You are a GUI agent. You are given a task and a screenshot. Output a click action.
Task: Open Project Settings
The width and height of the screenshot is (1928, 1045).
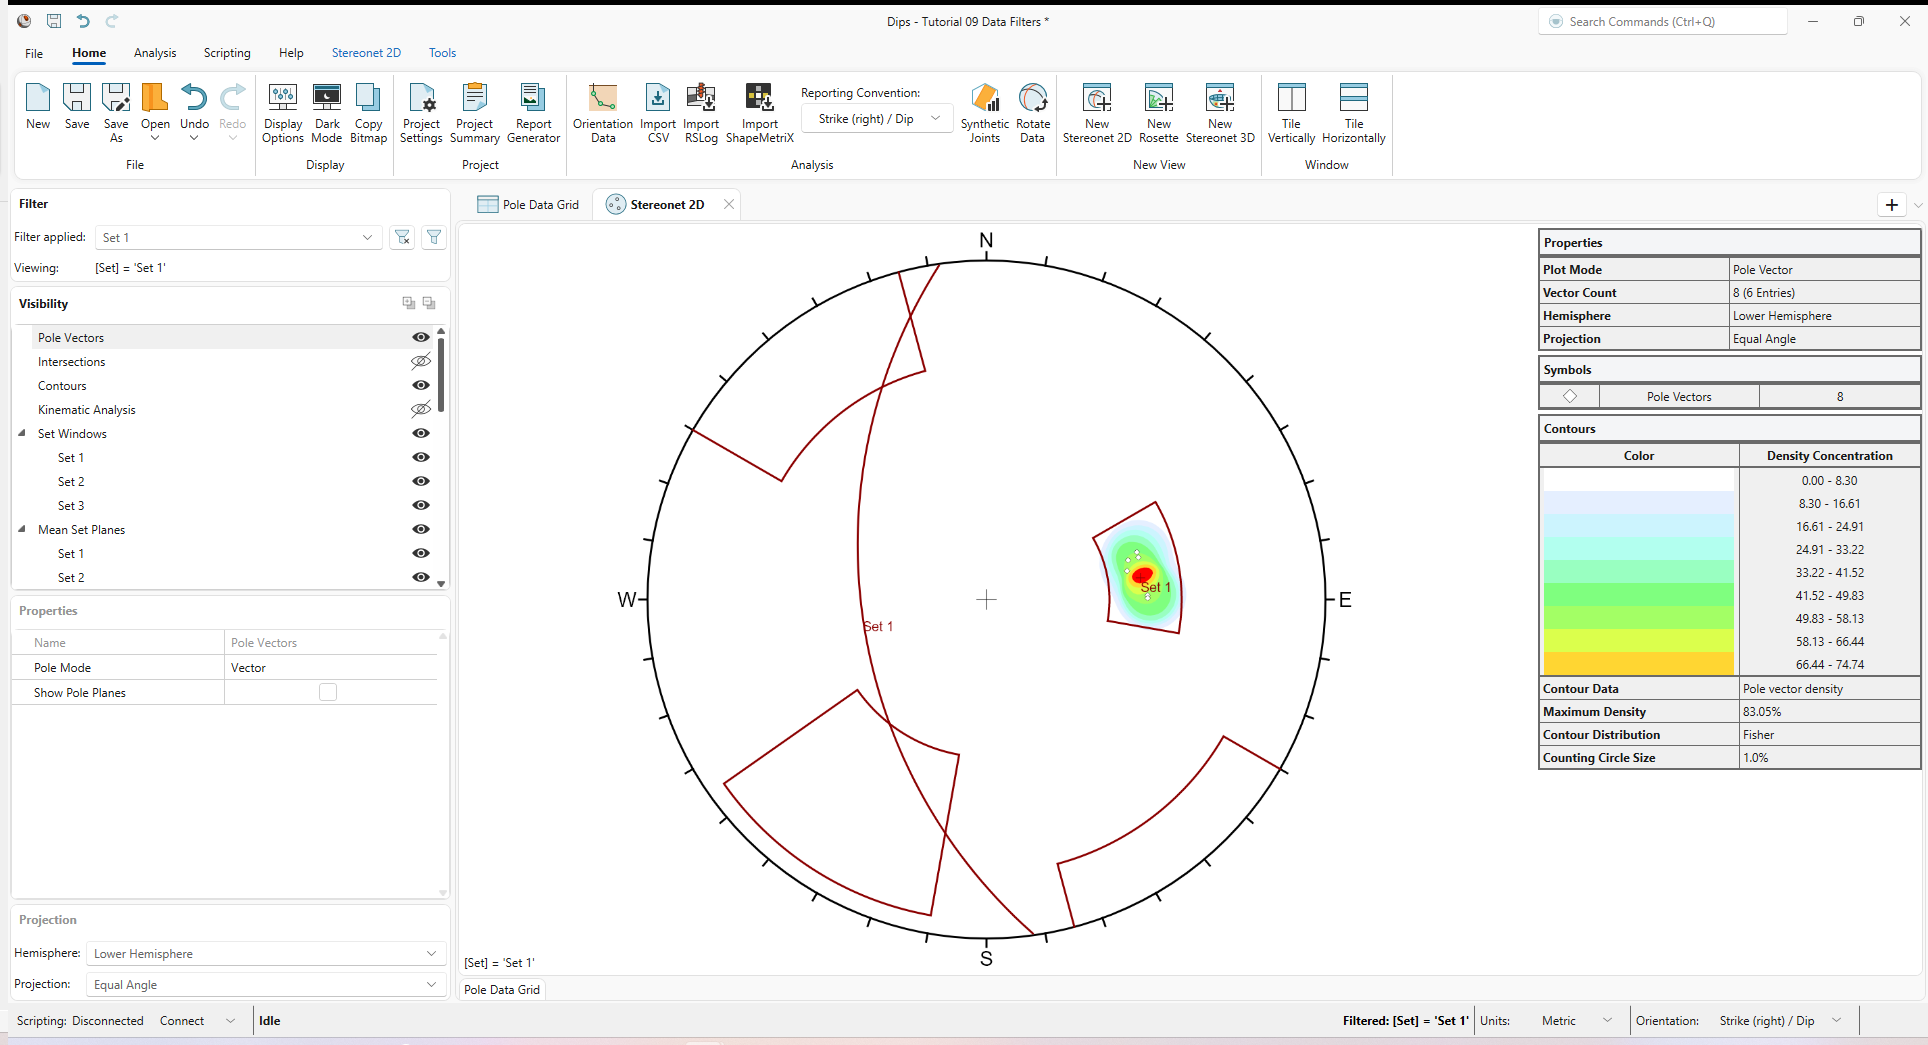[x=420, y=110]
